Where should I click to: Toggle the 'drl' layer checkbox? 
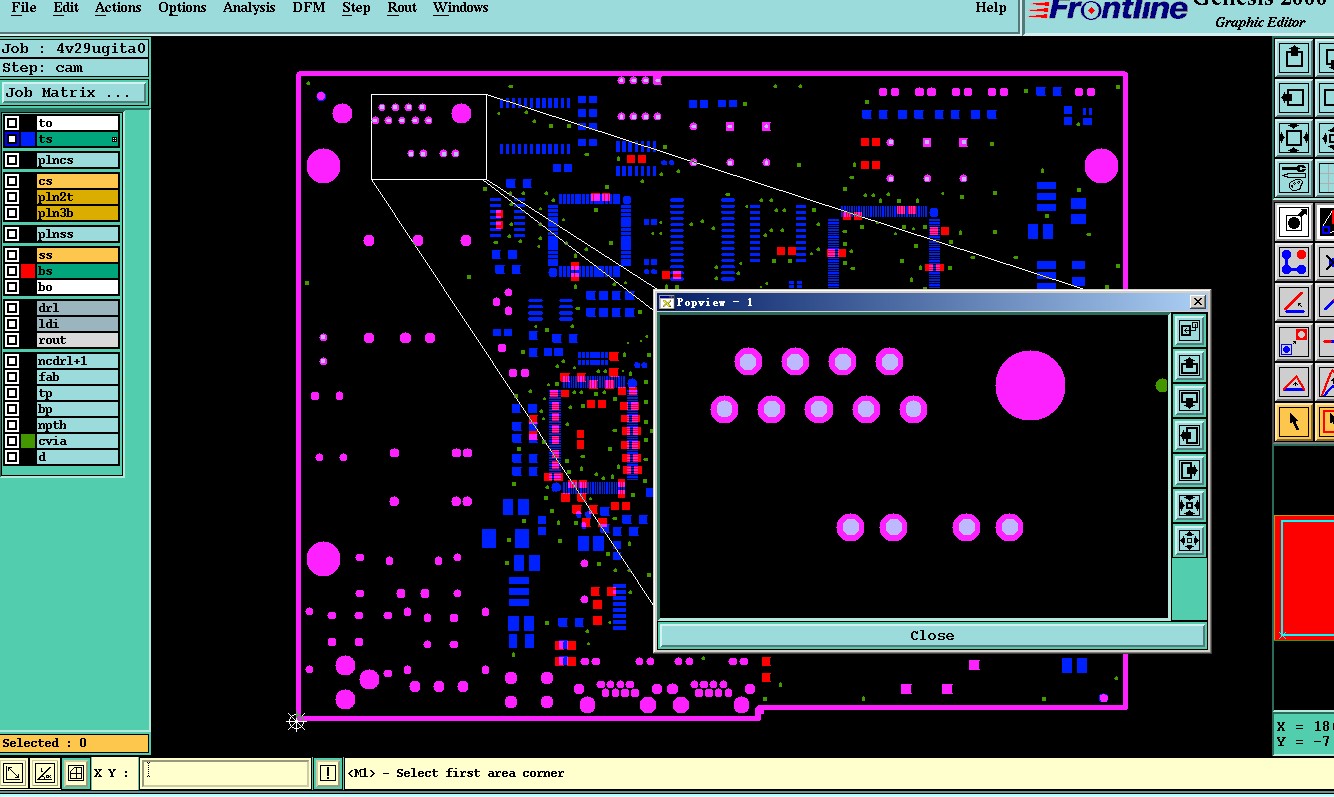[x=12, y=309]
